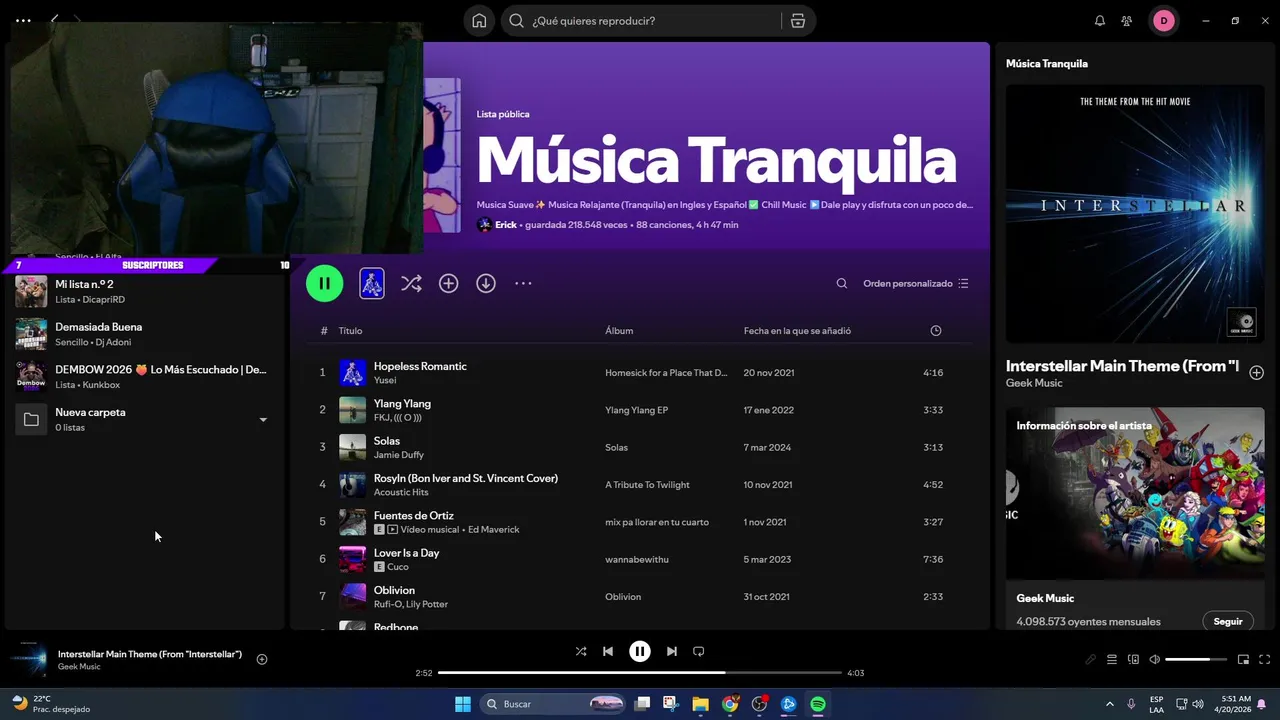Pause playback in the player bar
1280x720 pixels.
coord(640,651)
